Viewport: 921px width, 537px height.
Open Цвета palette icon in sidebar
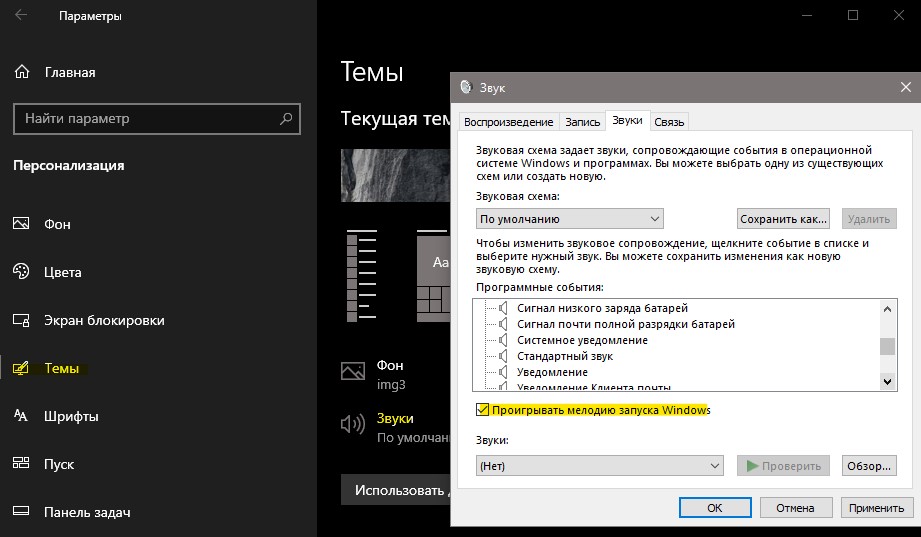click(21, 271)
